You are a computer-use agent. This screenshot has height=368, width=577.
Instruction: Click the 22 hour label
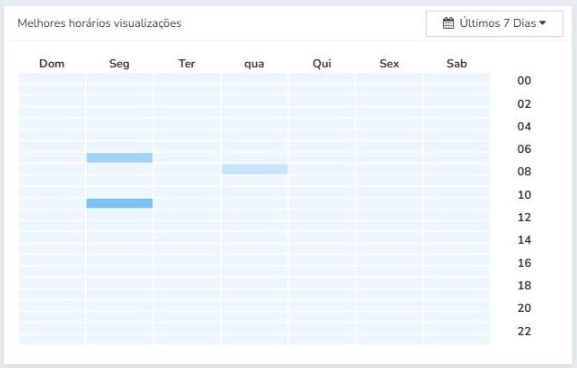coord(524,331)
